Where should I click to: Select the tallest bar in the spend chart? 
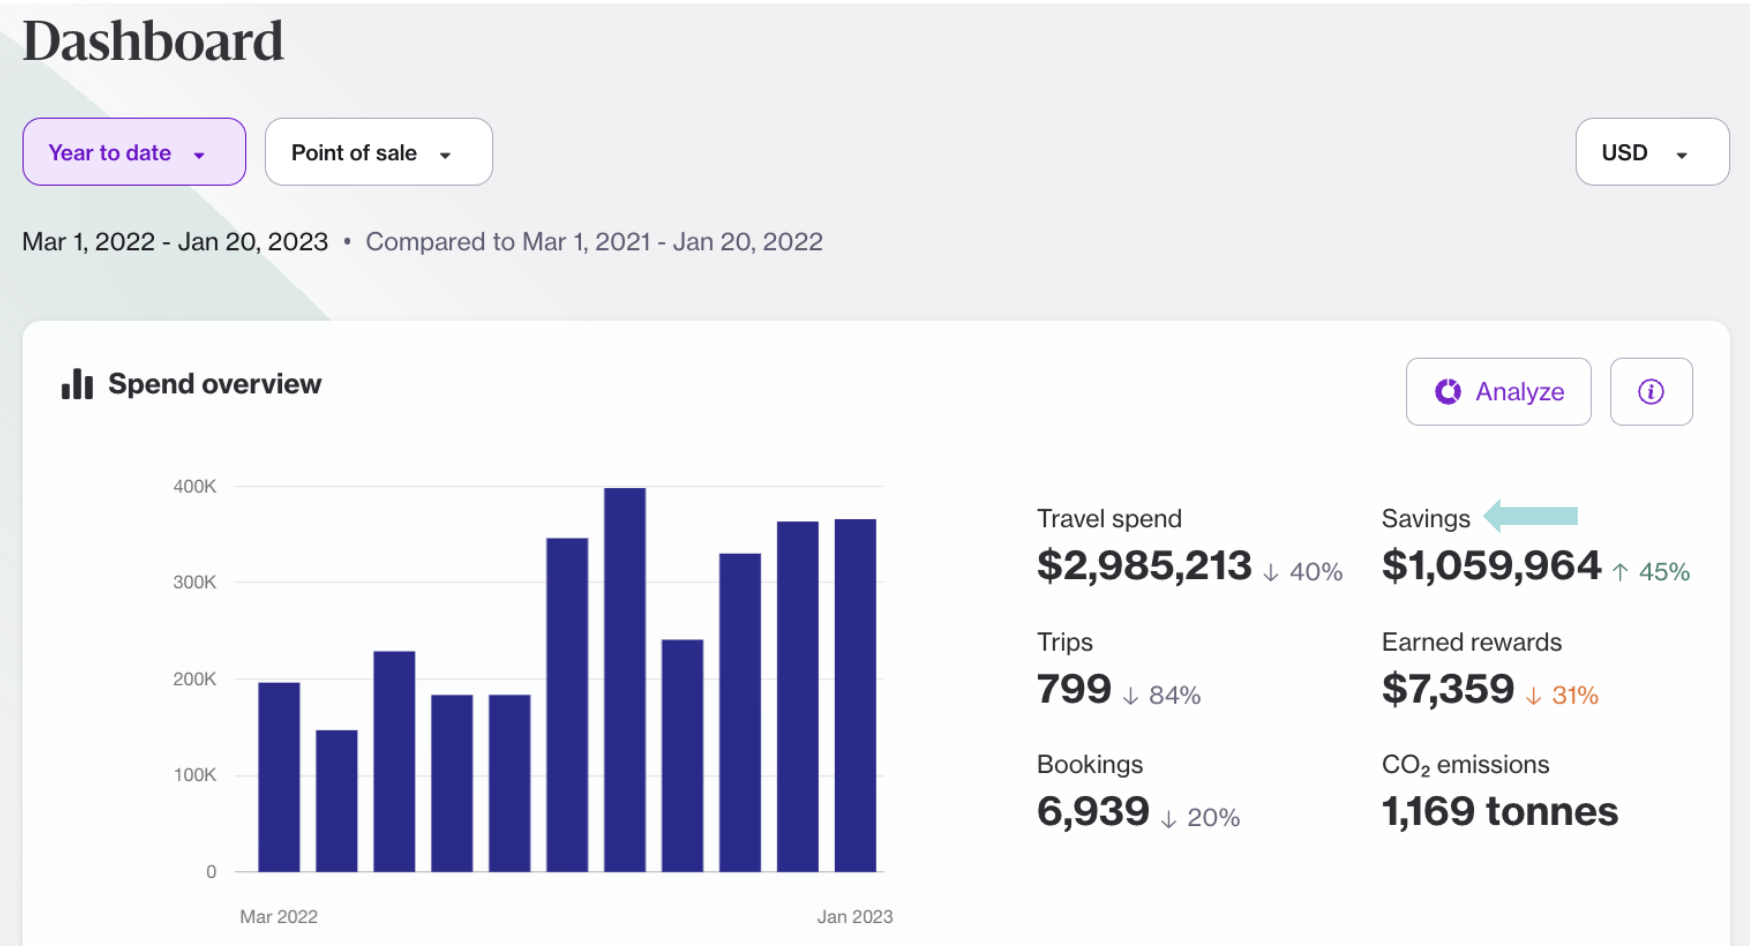tap(624, 680)
